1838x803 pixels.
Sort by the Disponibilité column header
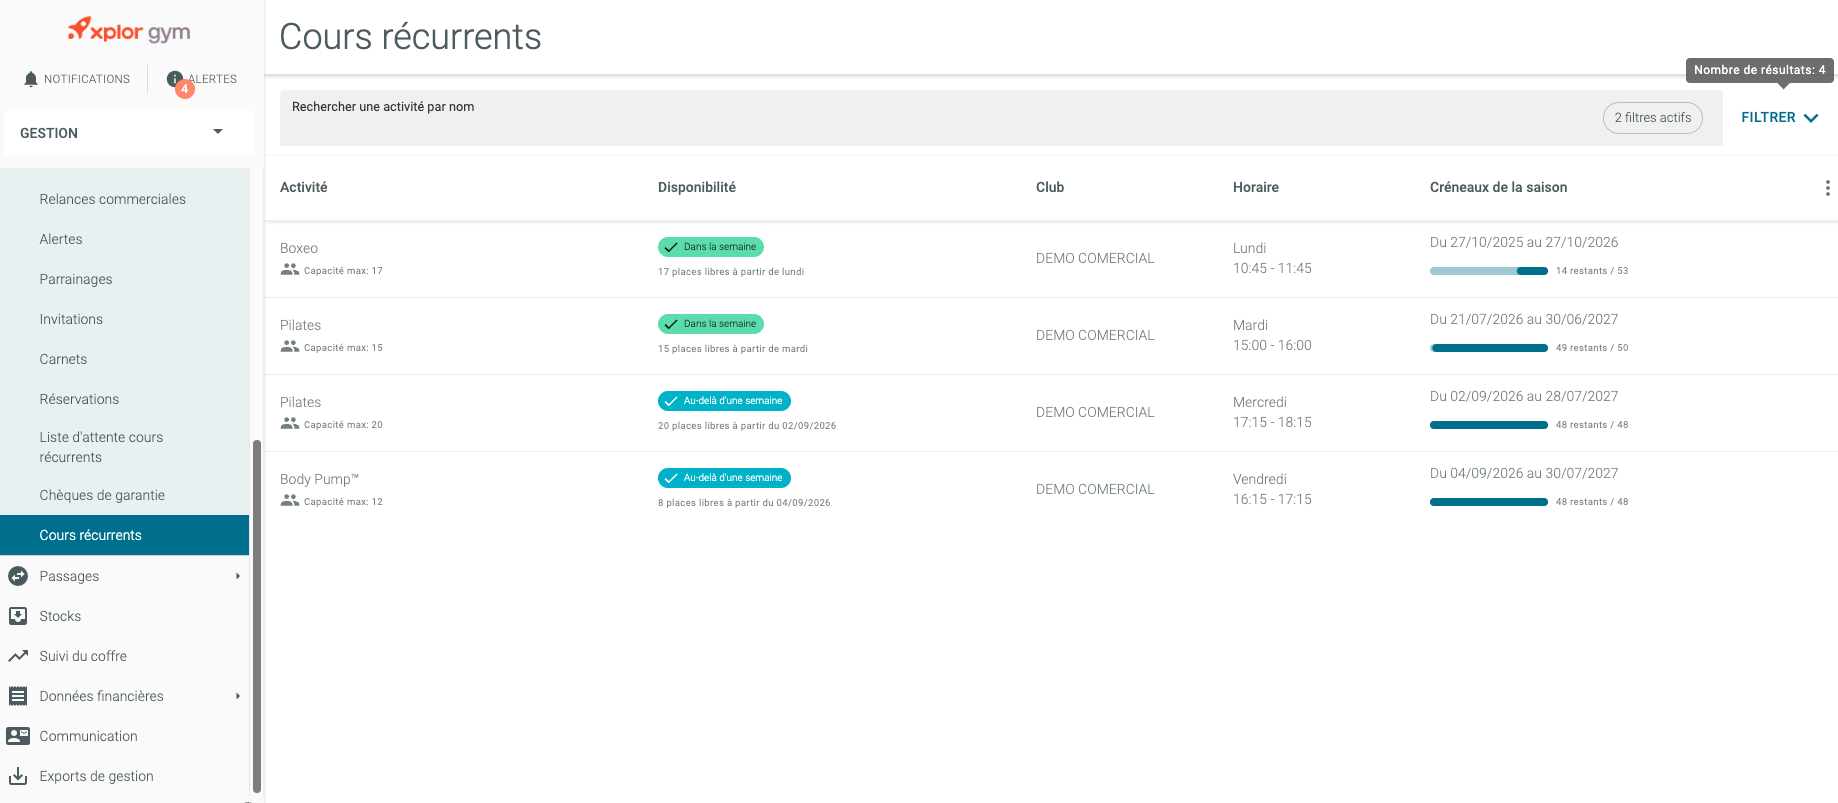tap(697, 187)
